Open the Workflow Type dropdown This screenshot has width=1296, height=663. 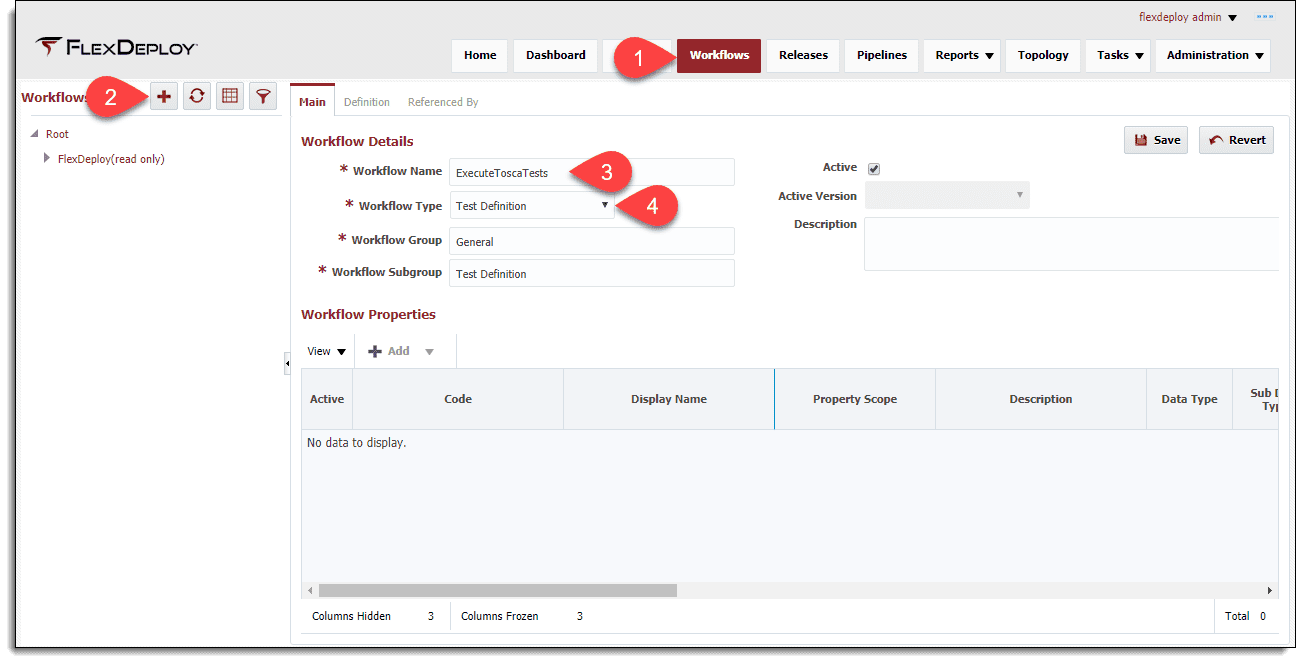pos(532,205)
